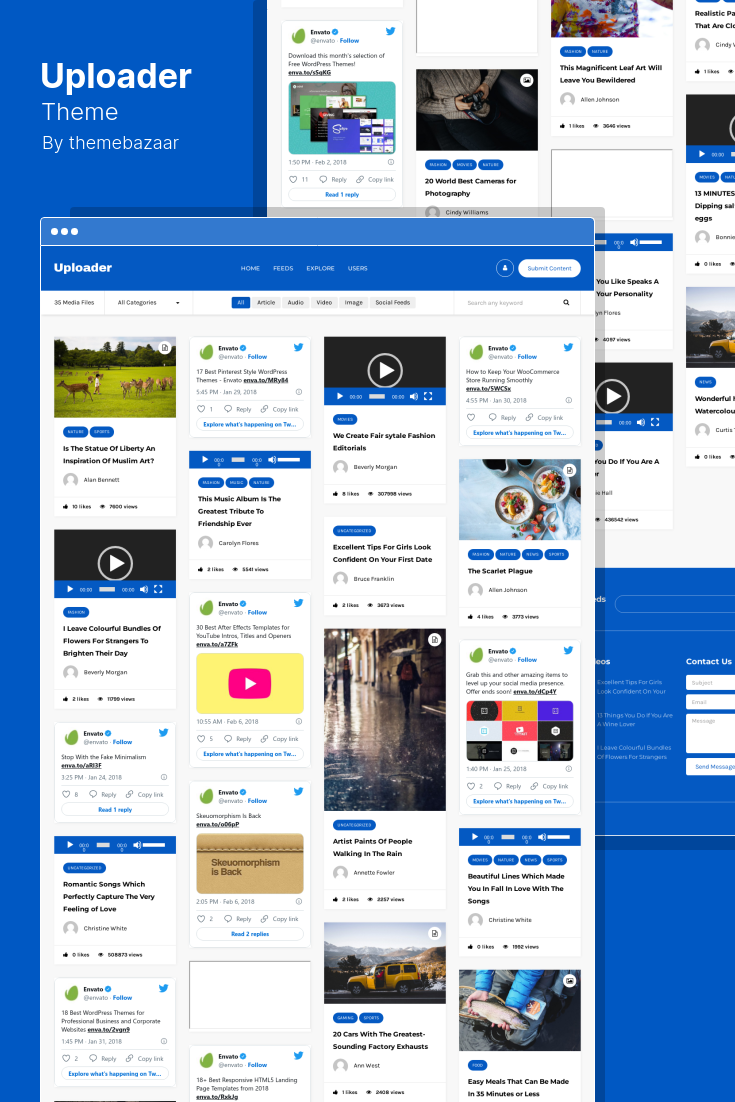
Task: Like the '17 Best Pinterest Style' tweet heart
Action: [x=201, y=409]
